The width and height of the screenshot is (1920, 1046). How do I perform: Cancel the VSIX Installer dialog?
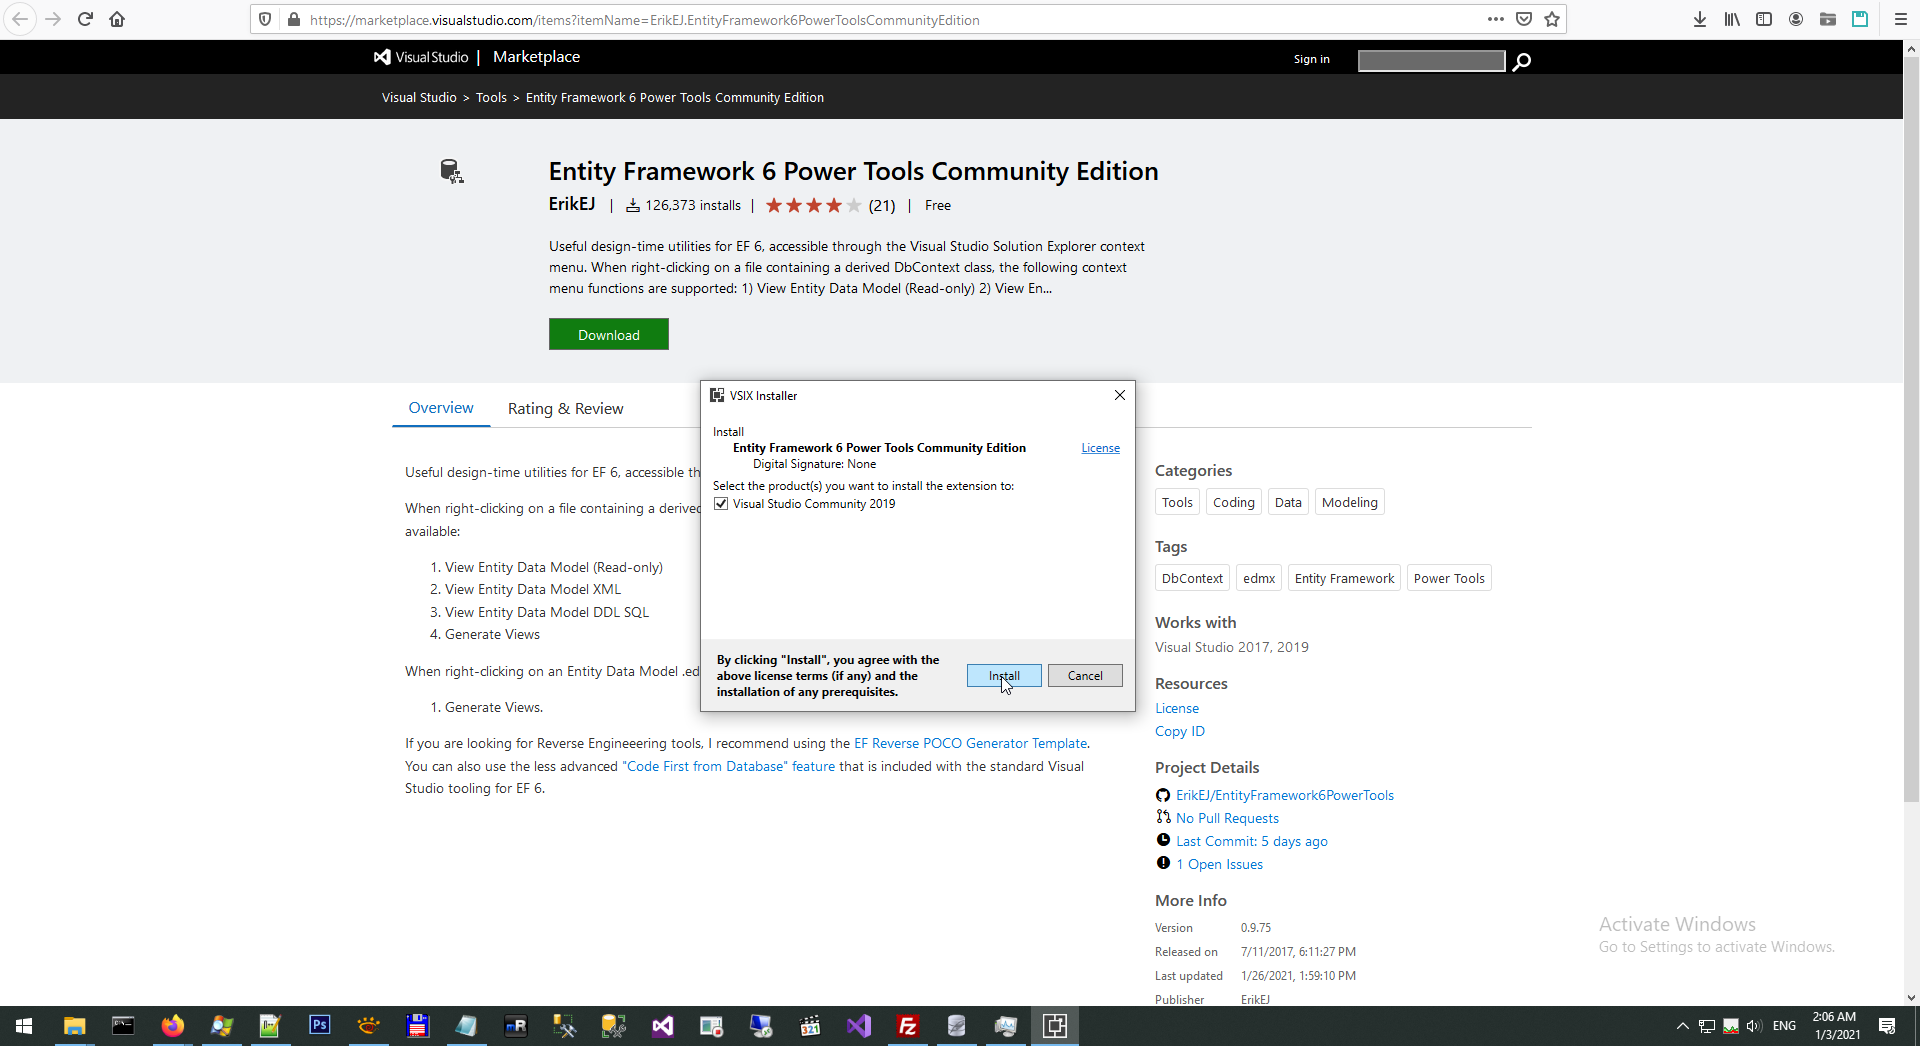point(1085,676)
